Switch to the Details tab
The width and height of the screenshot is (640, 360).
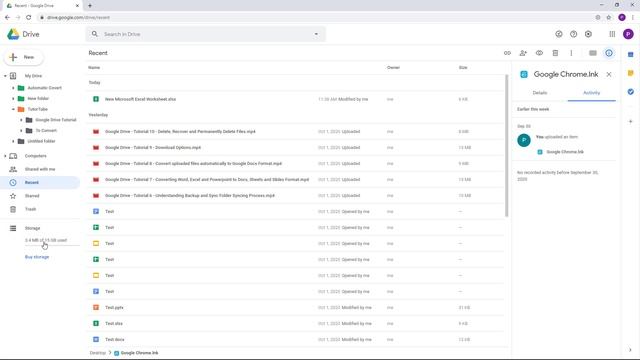[x=540, y=93]
